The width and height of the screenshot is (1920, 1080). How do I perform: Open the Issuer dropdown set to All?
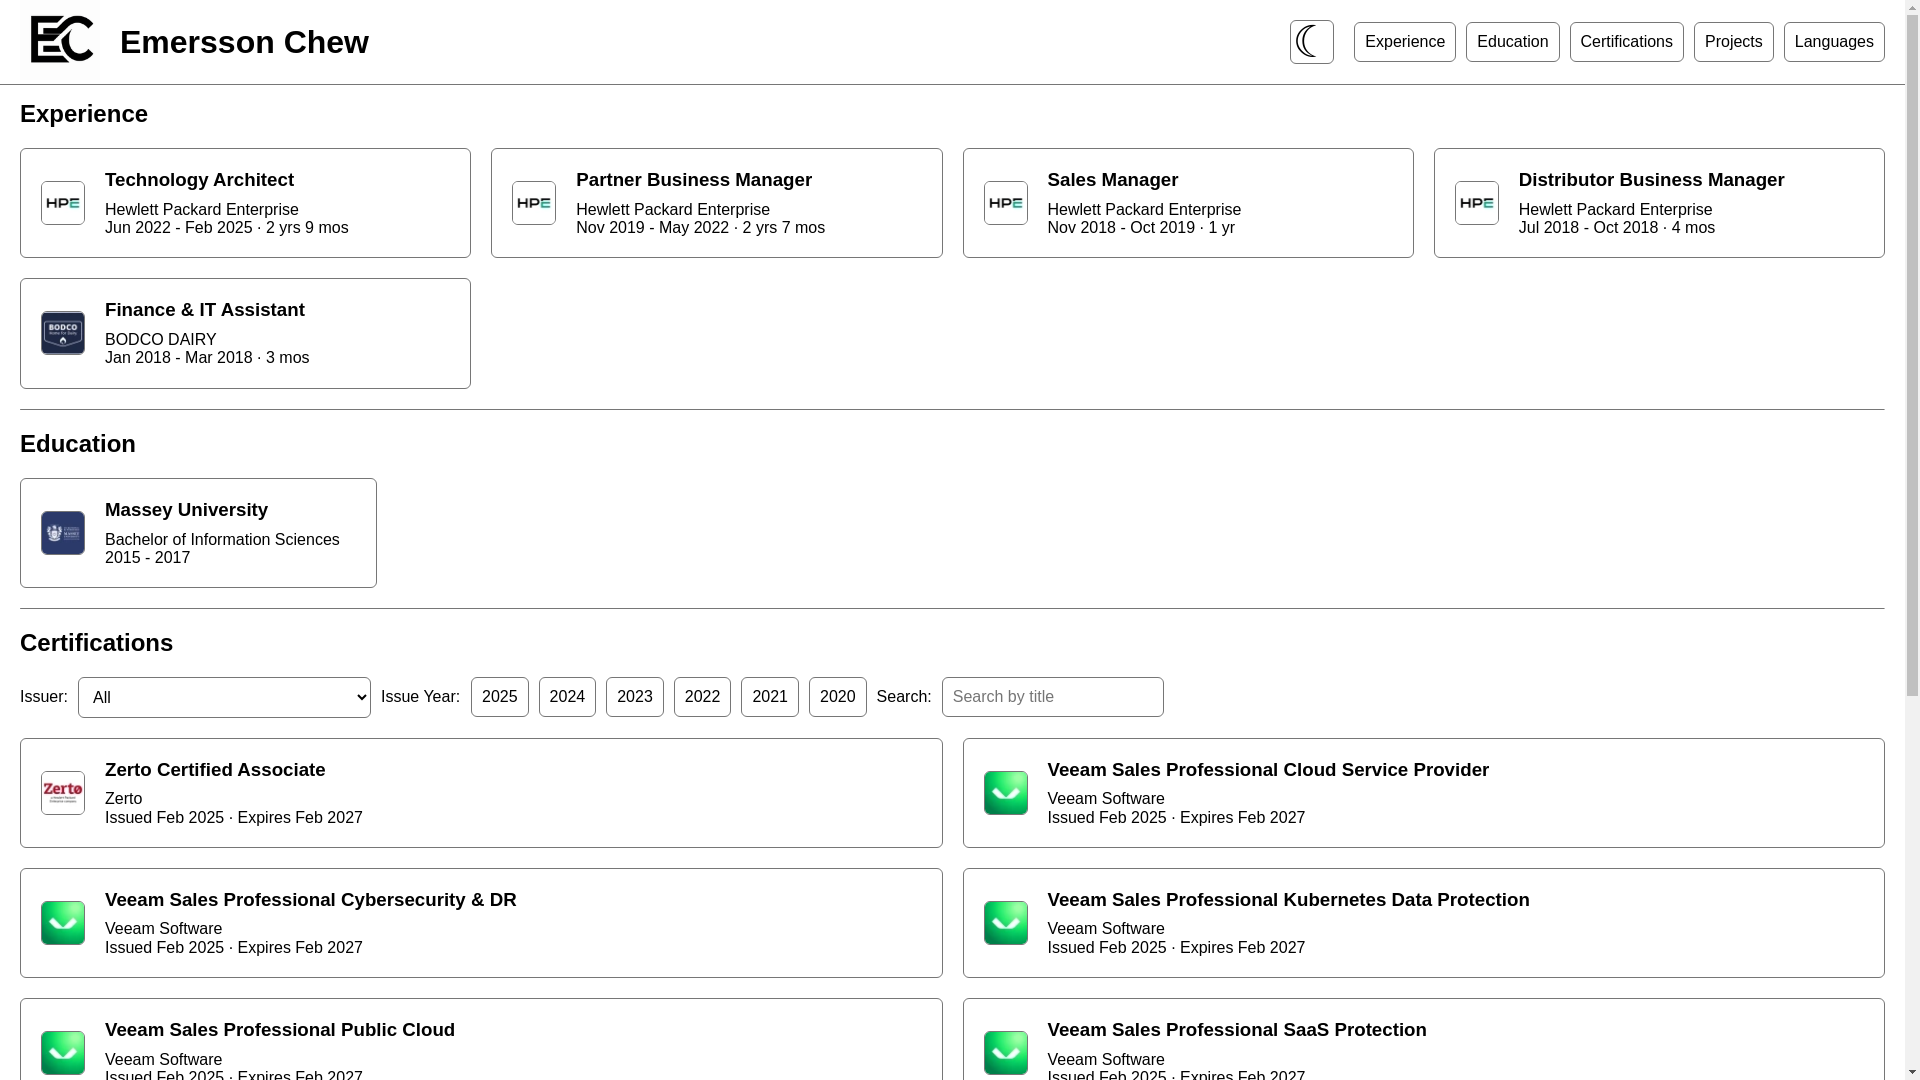[x=224, y=697]
